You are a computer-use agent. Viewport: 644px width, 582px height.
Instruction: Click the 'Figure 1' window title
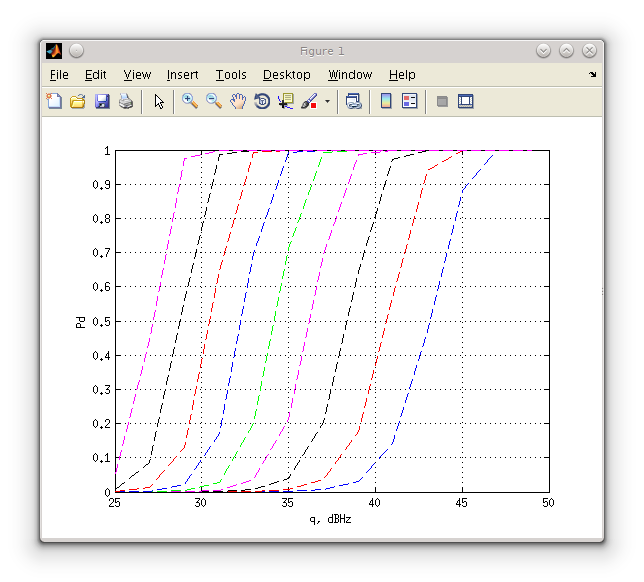point(322,51)
